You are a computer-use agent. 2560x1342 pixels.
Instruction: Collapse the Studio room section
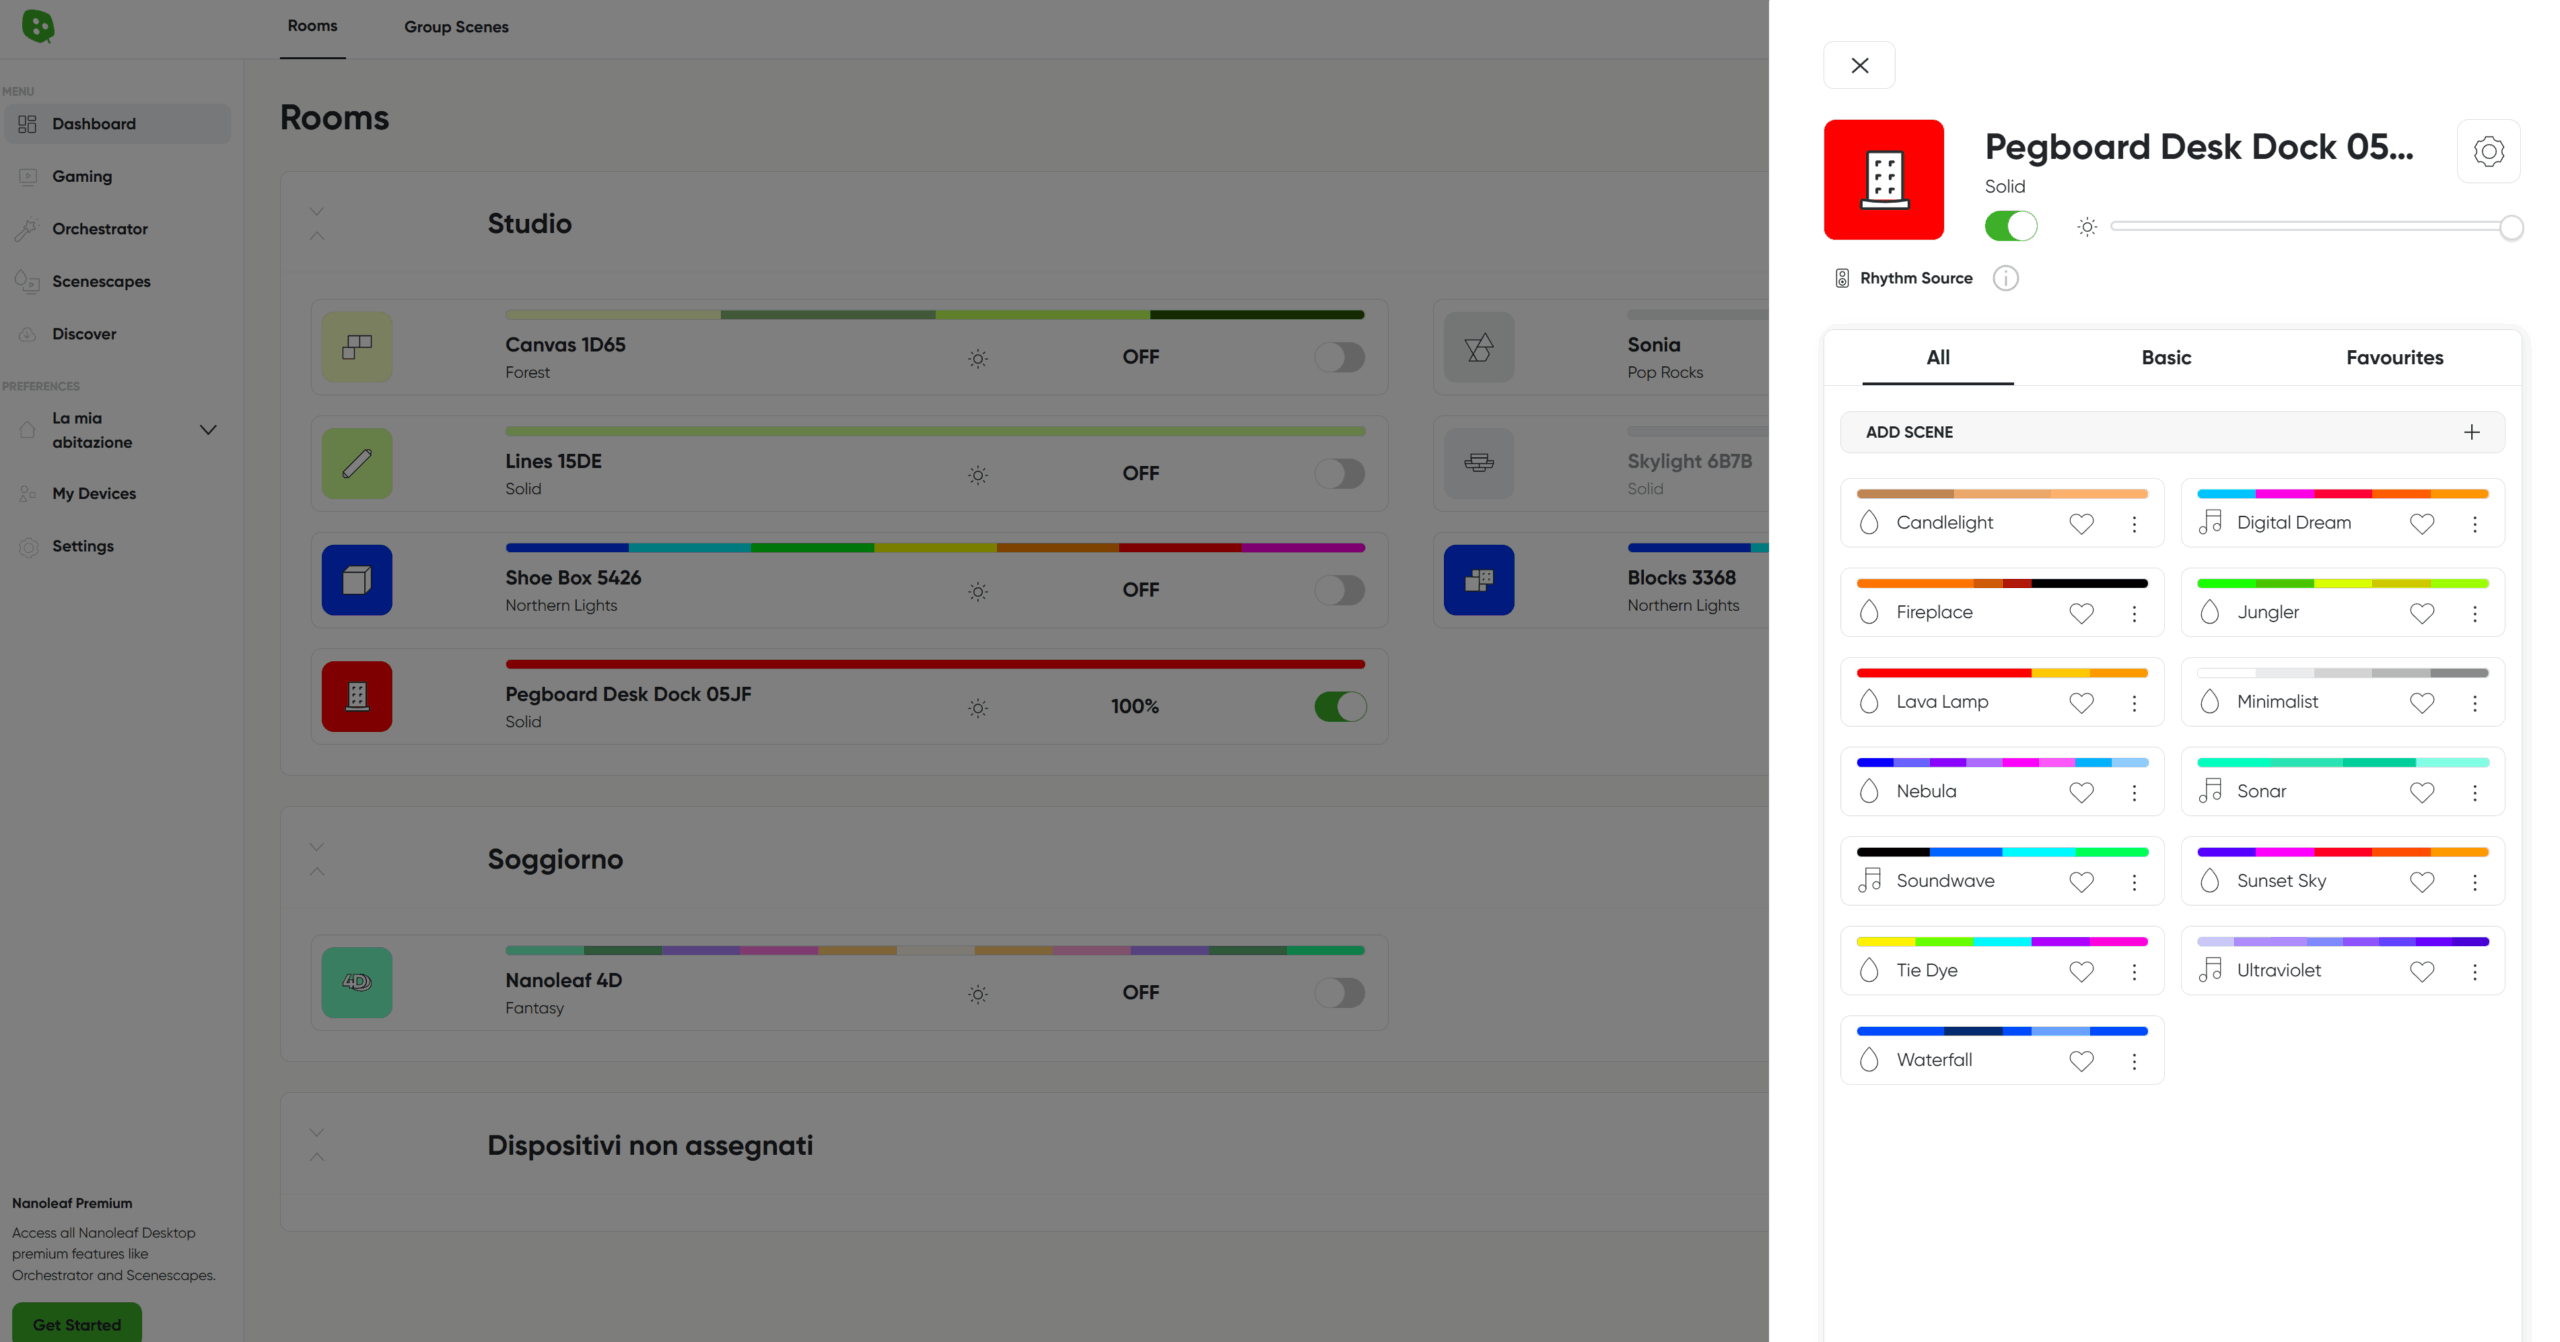[x=317, y=224]
